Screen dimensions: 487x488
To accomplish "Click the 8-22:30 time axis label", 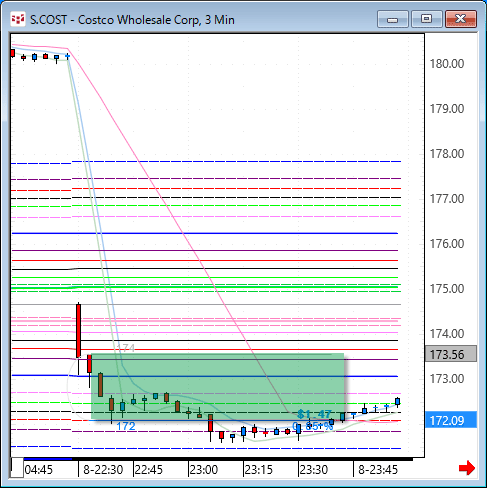I will (103, 470).
